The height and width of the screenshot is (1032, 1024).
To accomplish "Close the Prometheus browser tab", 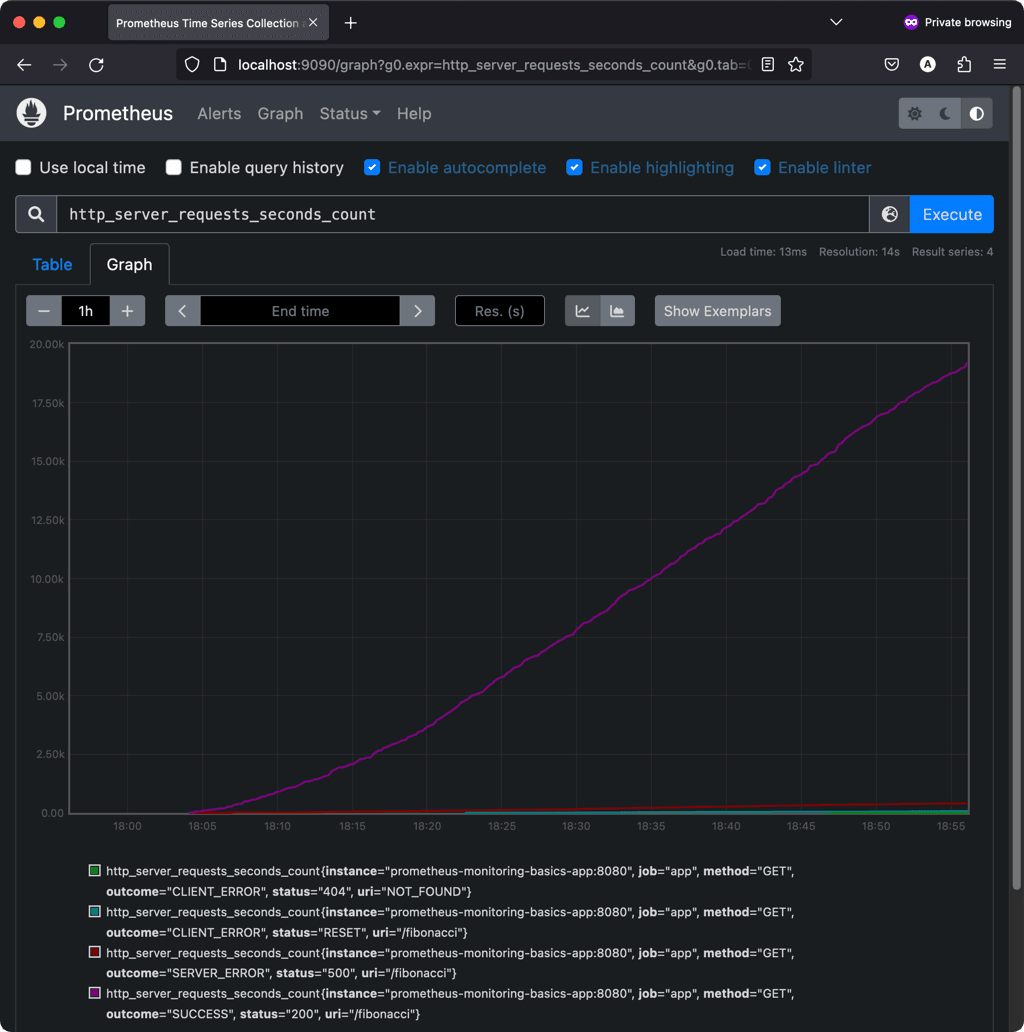I will 313,22.
